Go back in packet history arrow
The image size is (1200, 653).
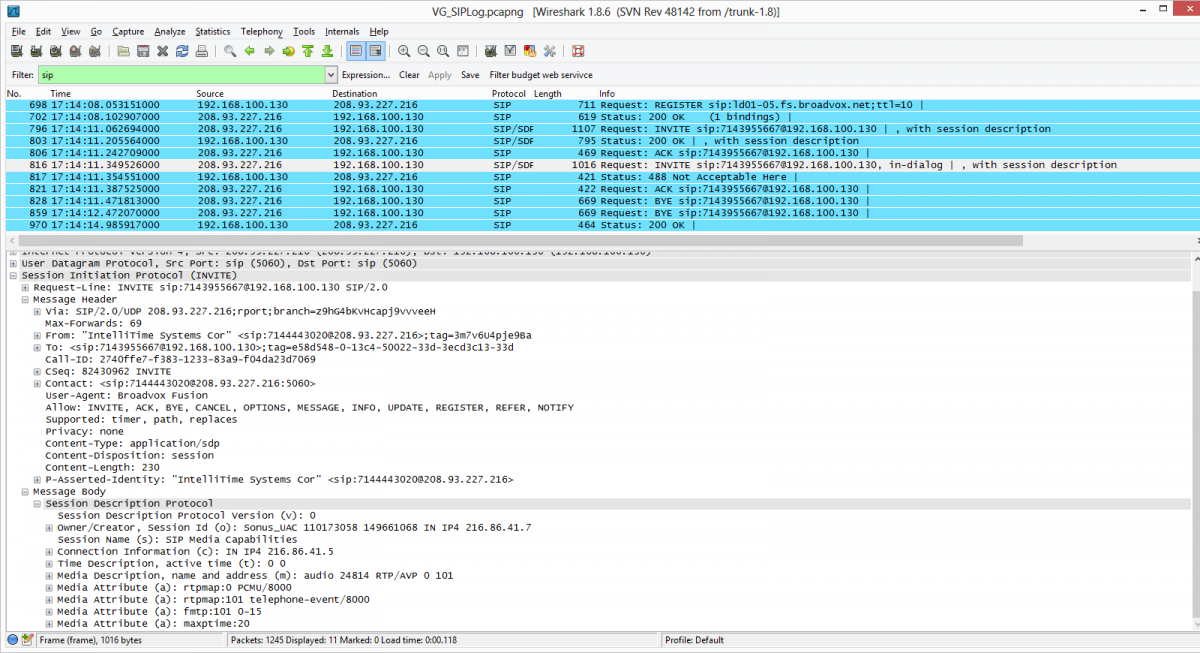pos(249,51)
